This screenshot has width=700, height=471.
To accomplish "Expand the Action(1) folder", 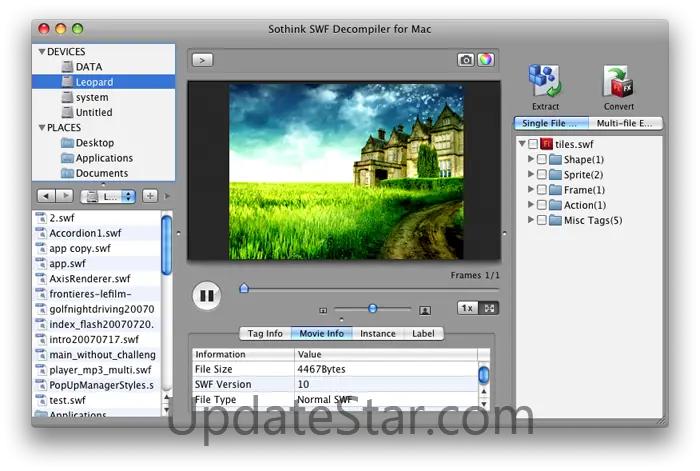I will [530, 204].
